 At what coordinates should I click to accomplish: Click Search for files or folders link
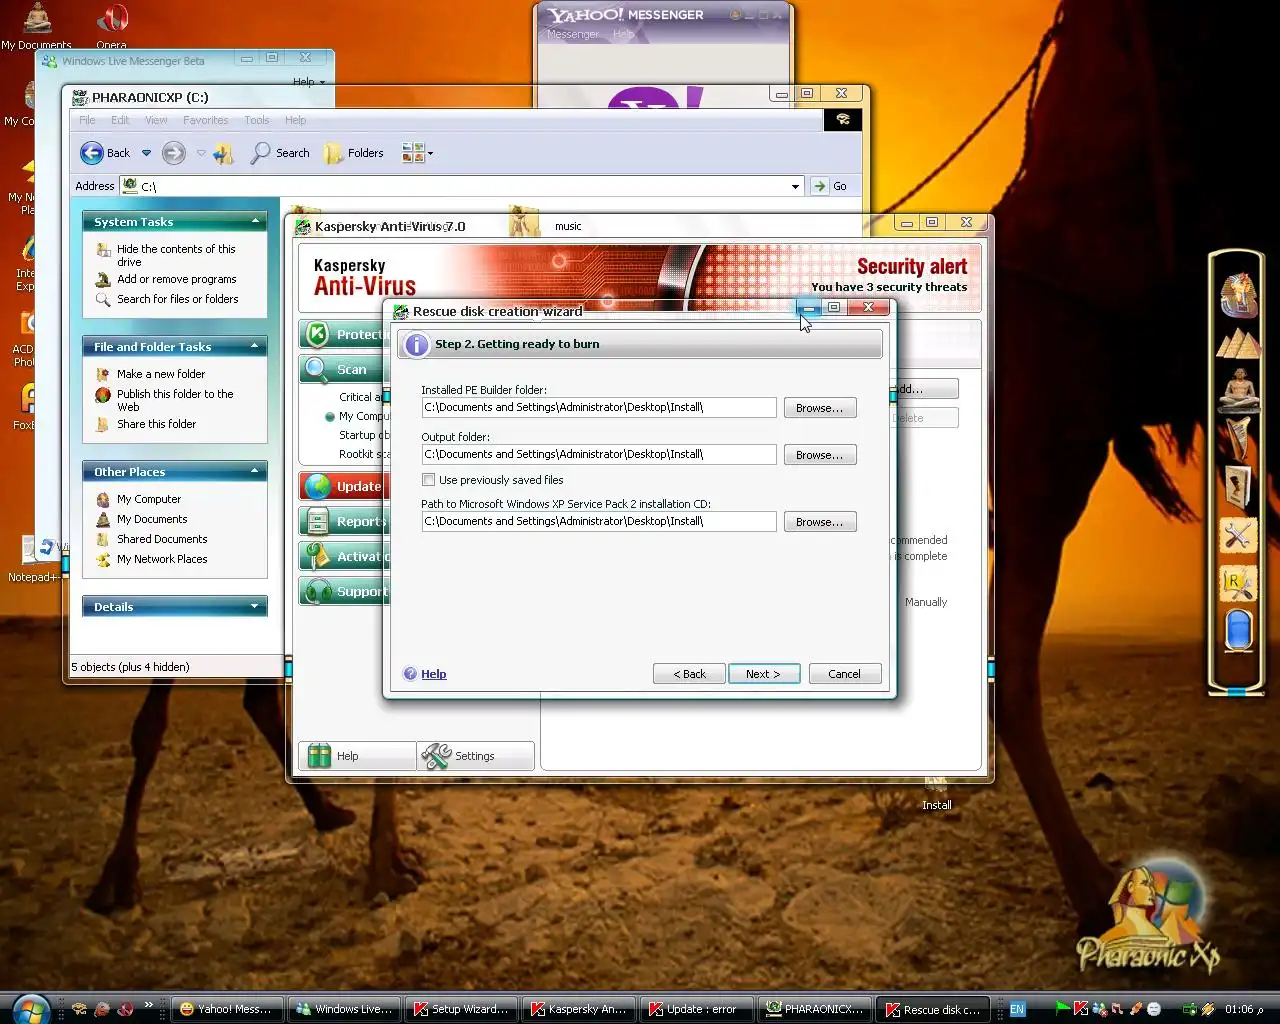(x=177, y=299)
